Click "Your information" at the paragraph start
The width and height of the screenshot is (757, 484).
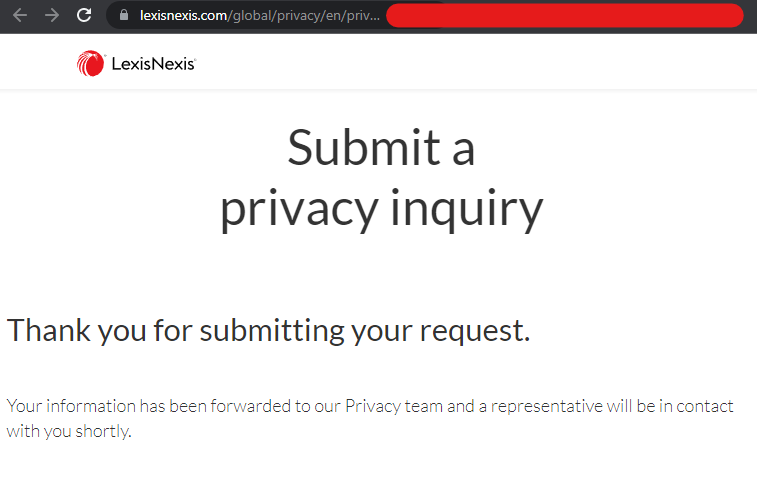point(71,406)
